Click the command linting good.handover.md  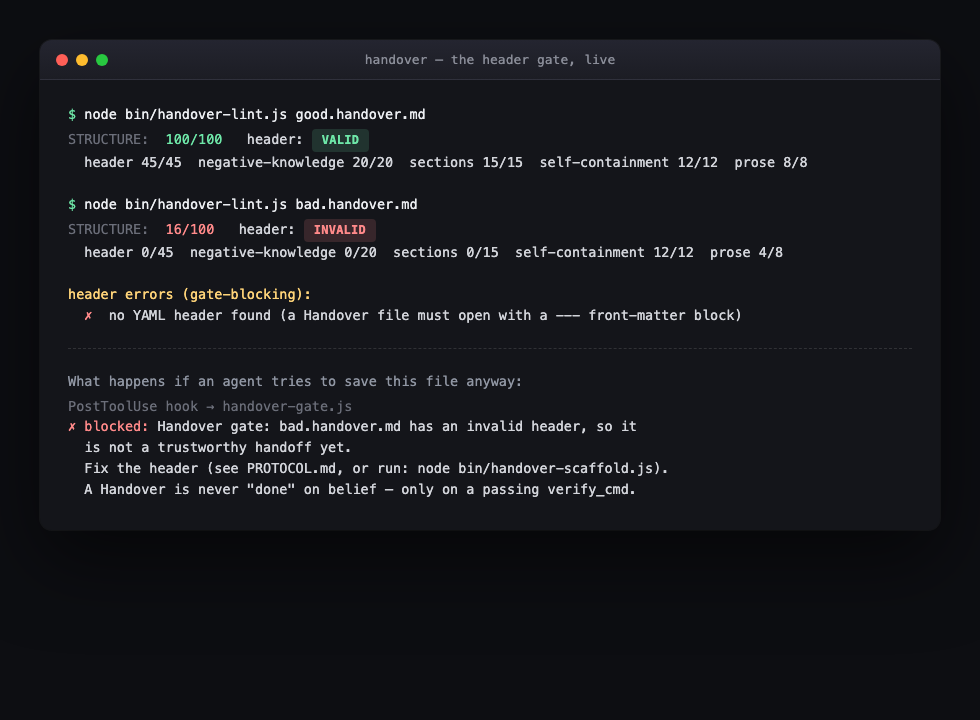[x=254, y=115]
